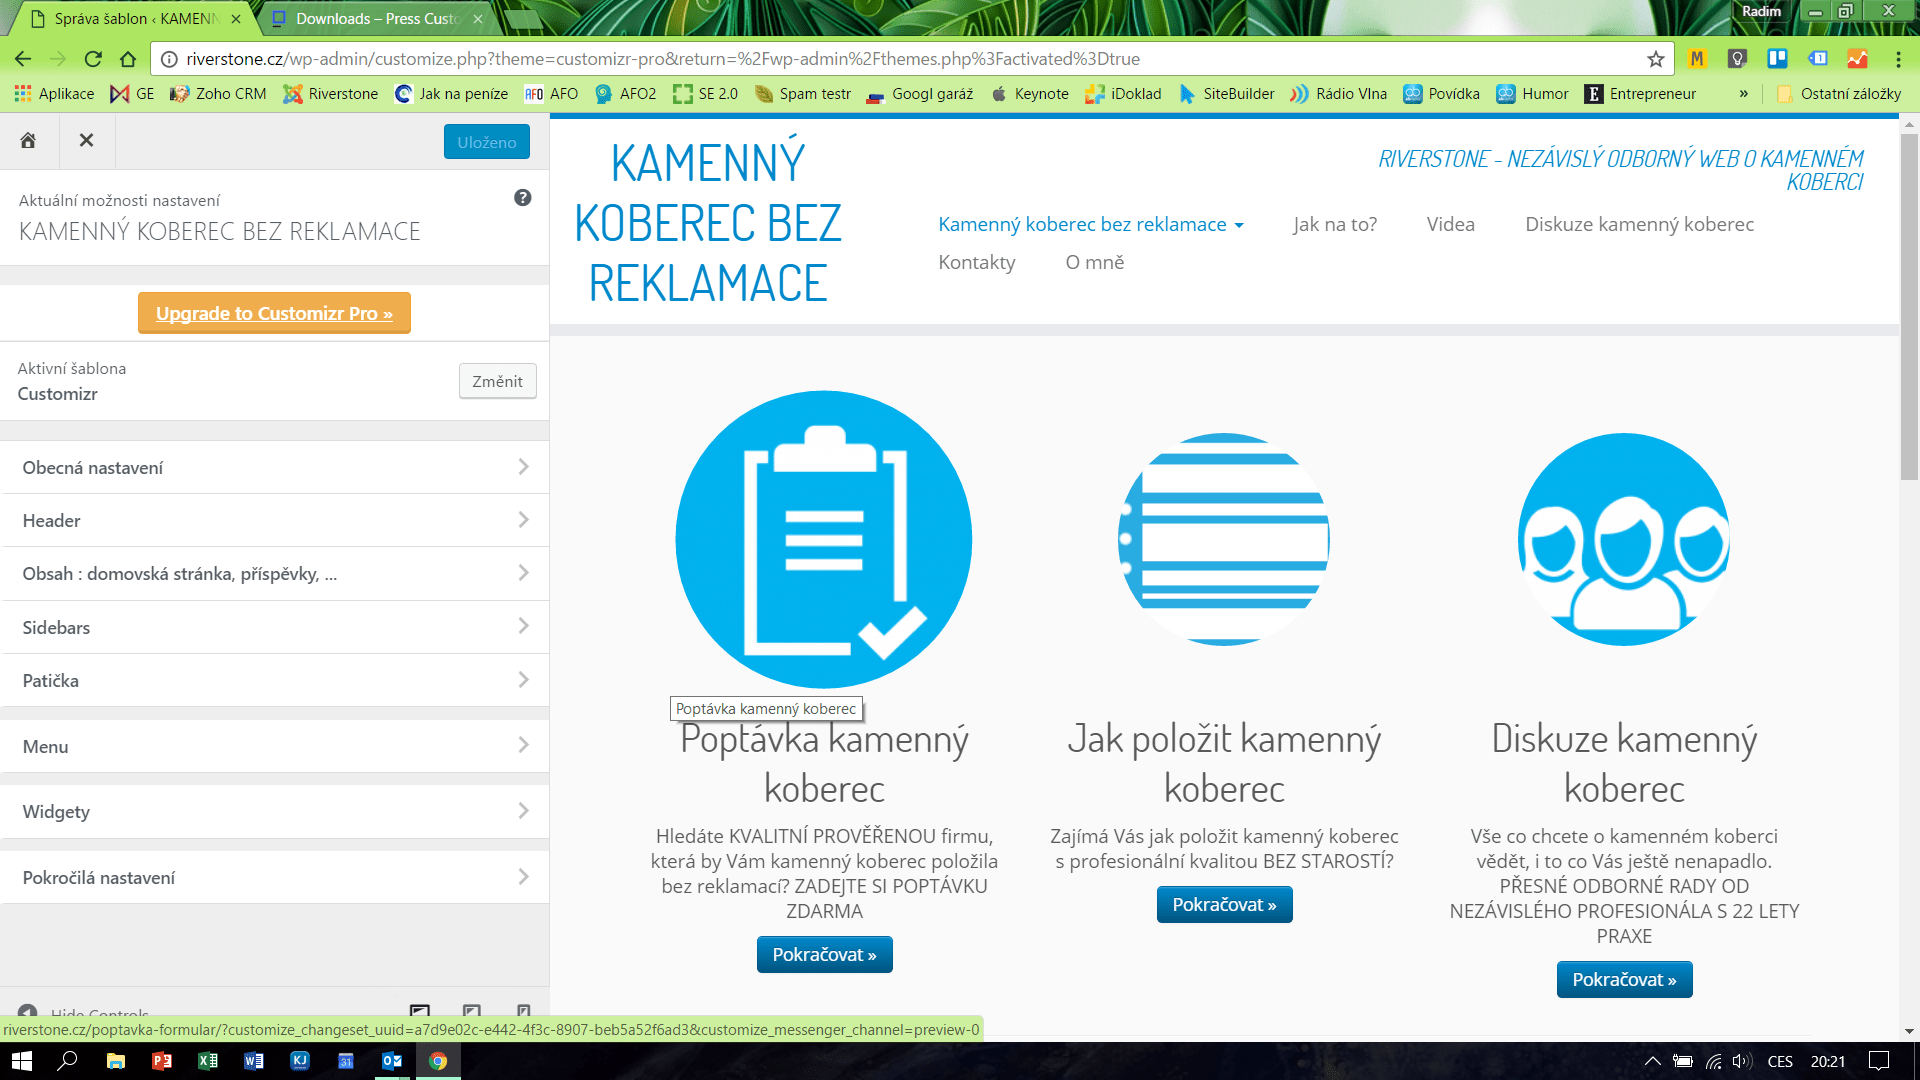Click the people Diskuze circle image
The width and height of the screenshot is (1920, 1080).
click(x=1624, y=539)
